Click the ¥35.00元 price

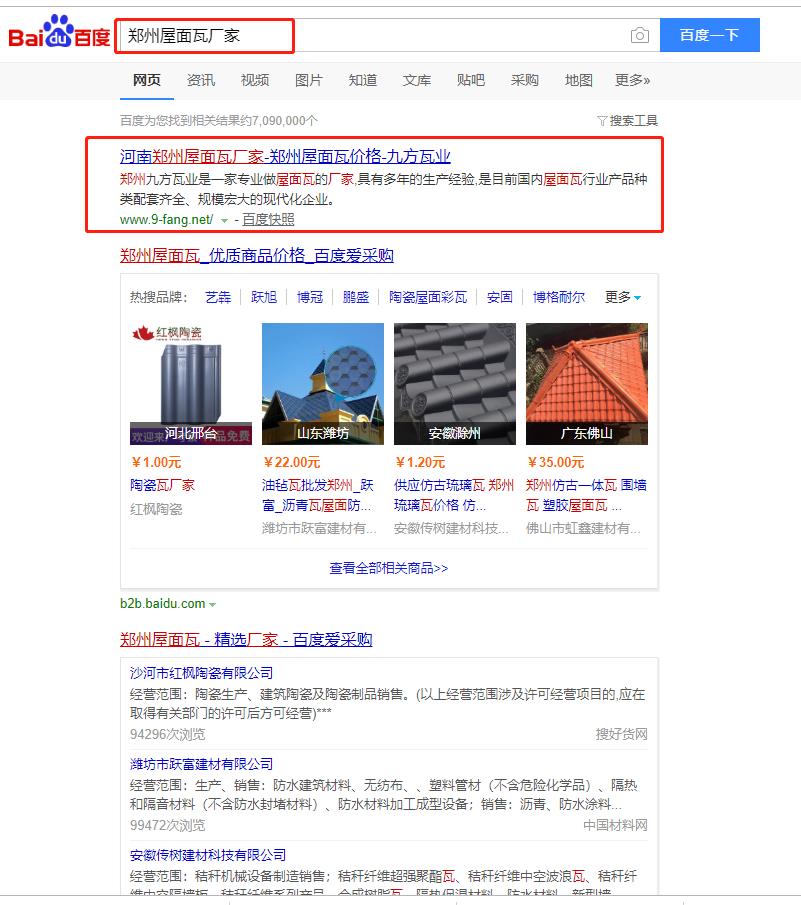point(556,462)
